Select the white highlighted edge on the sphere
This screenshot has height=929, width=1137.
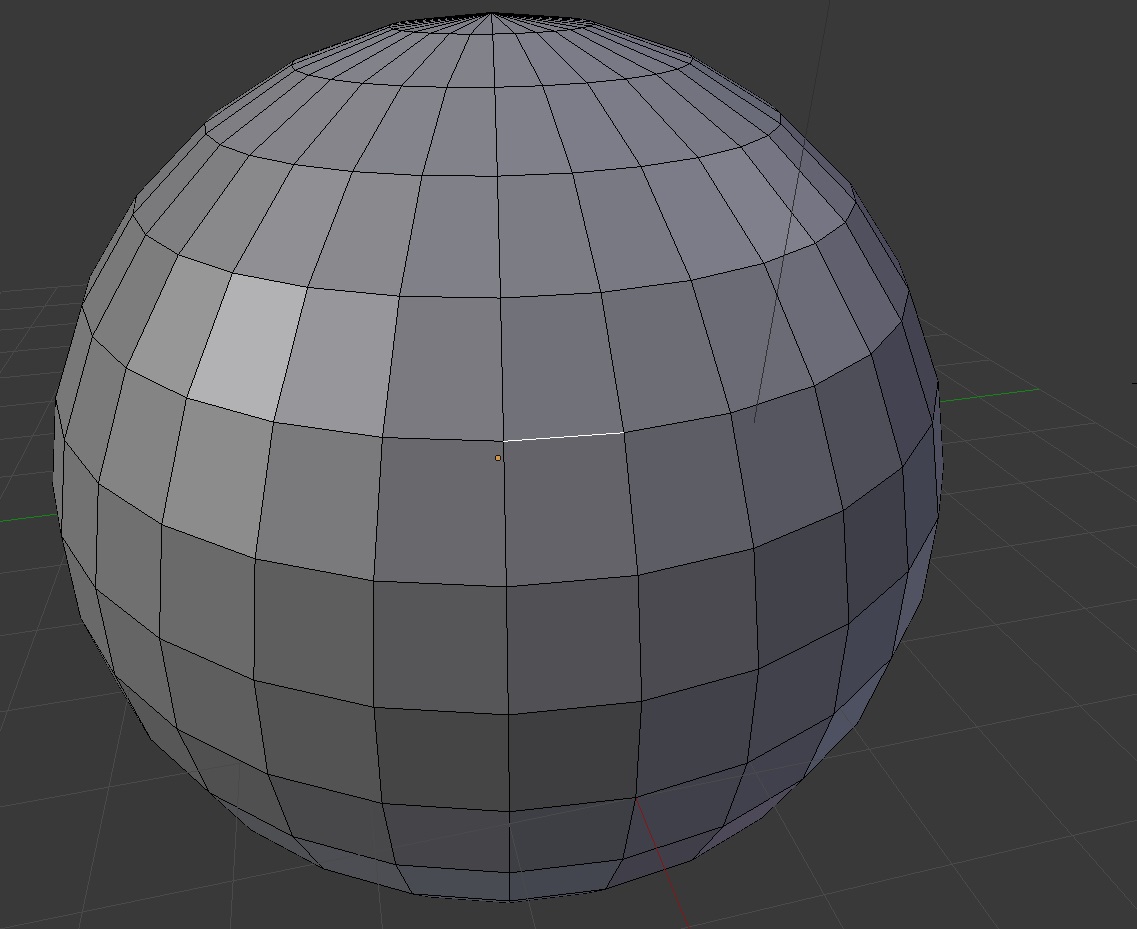[x=563, y=437]
